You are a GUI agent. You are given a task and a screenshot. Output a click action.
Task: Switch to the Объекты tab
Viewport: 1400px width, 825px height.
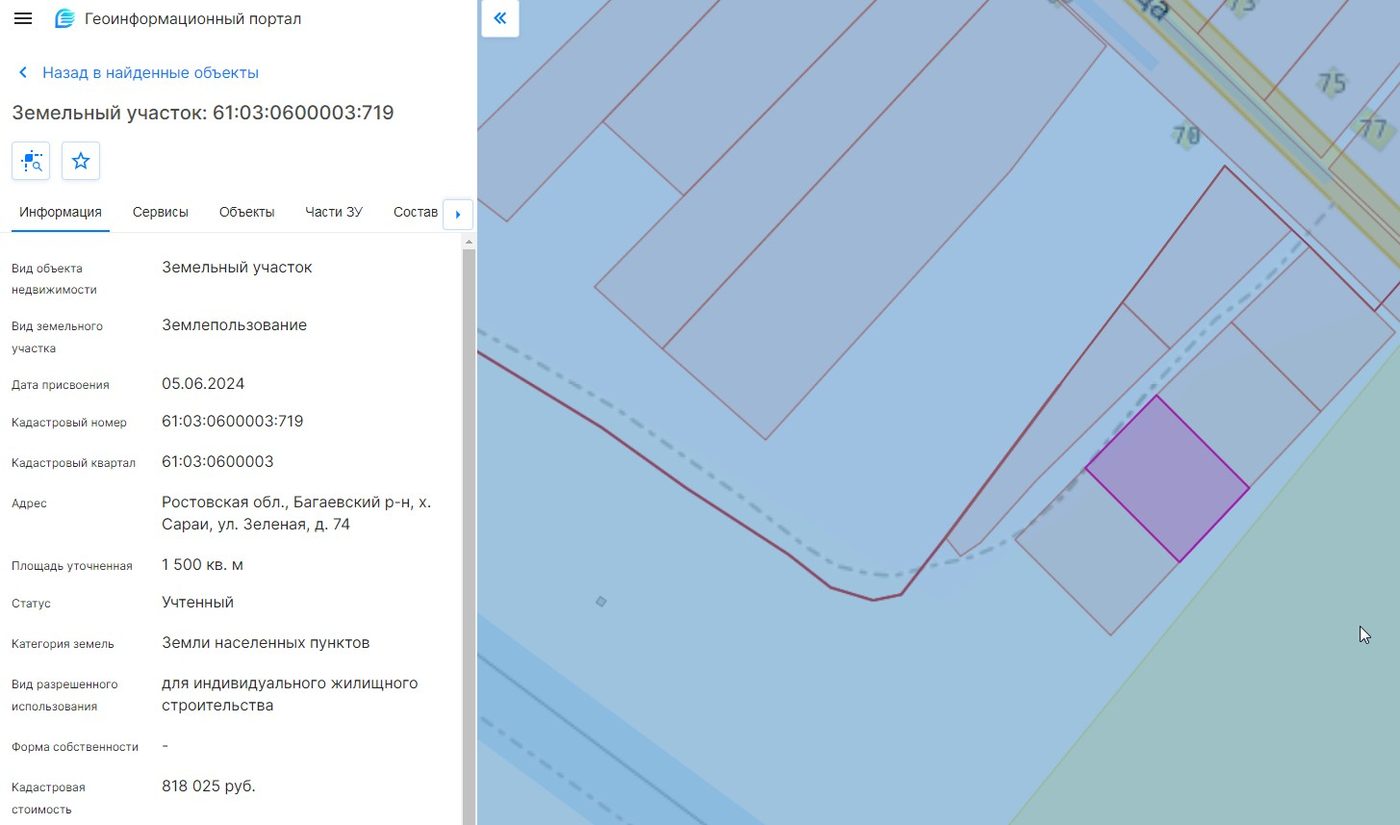(x=247, y=212)
